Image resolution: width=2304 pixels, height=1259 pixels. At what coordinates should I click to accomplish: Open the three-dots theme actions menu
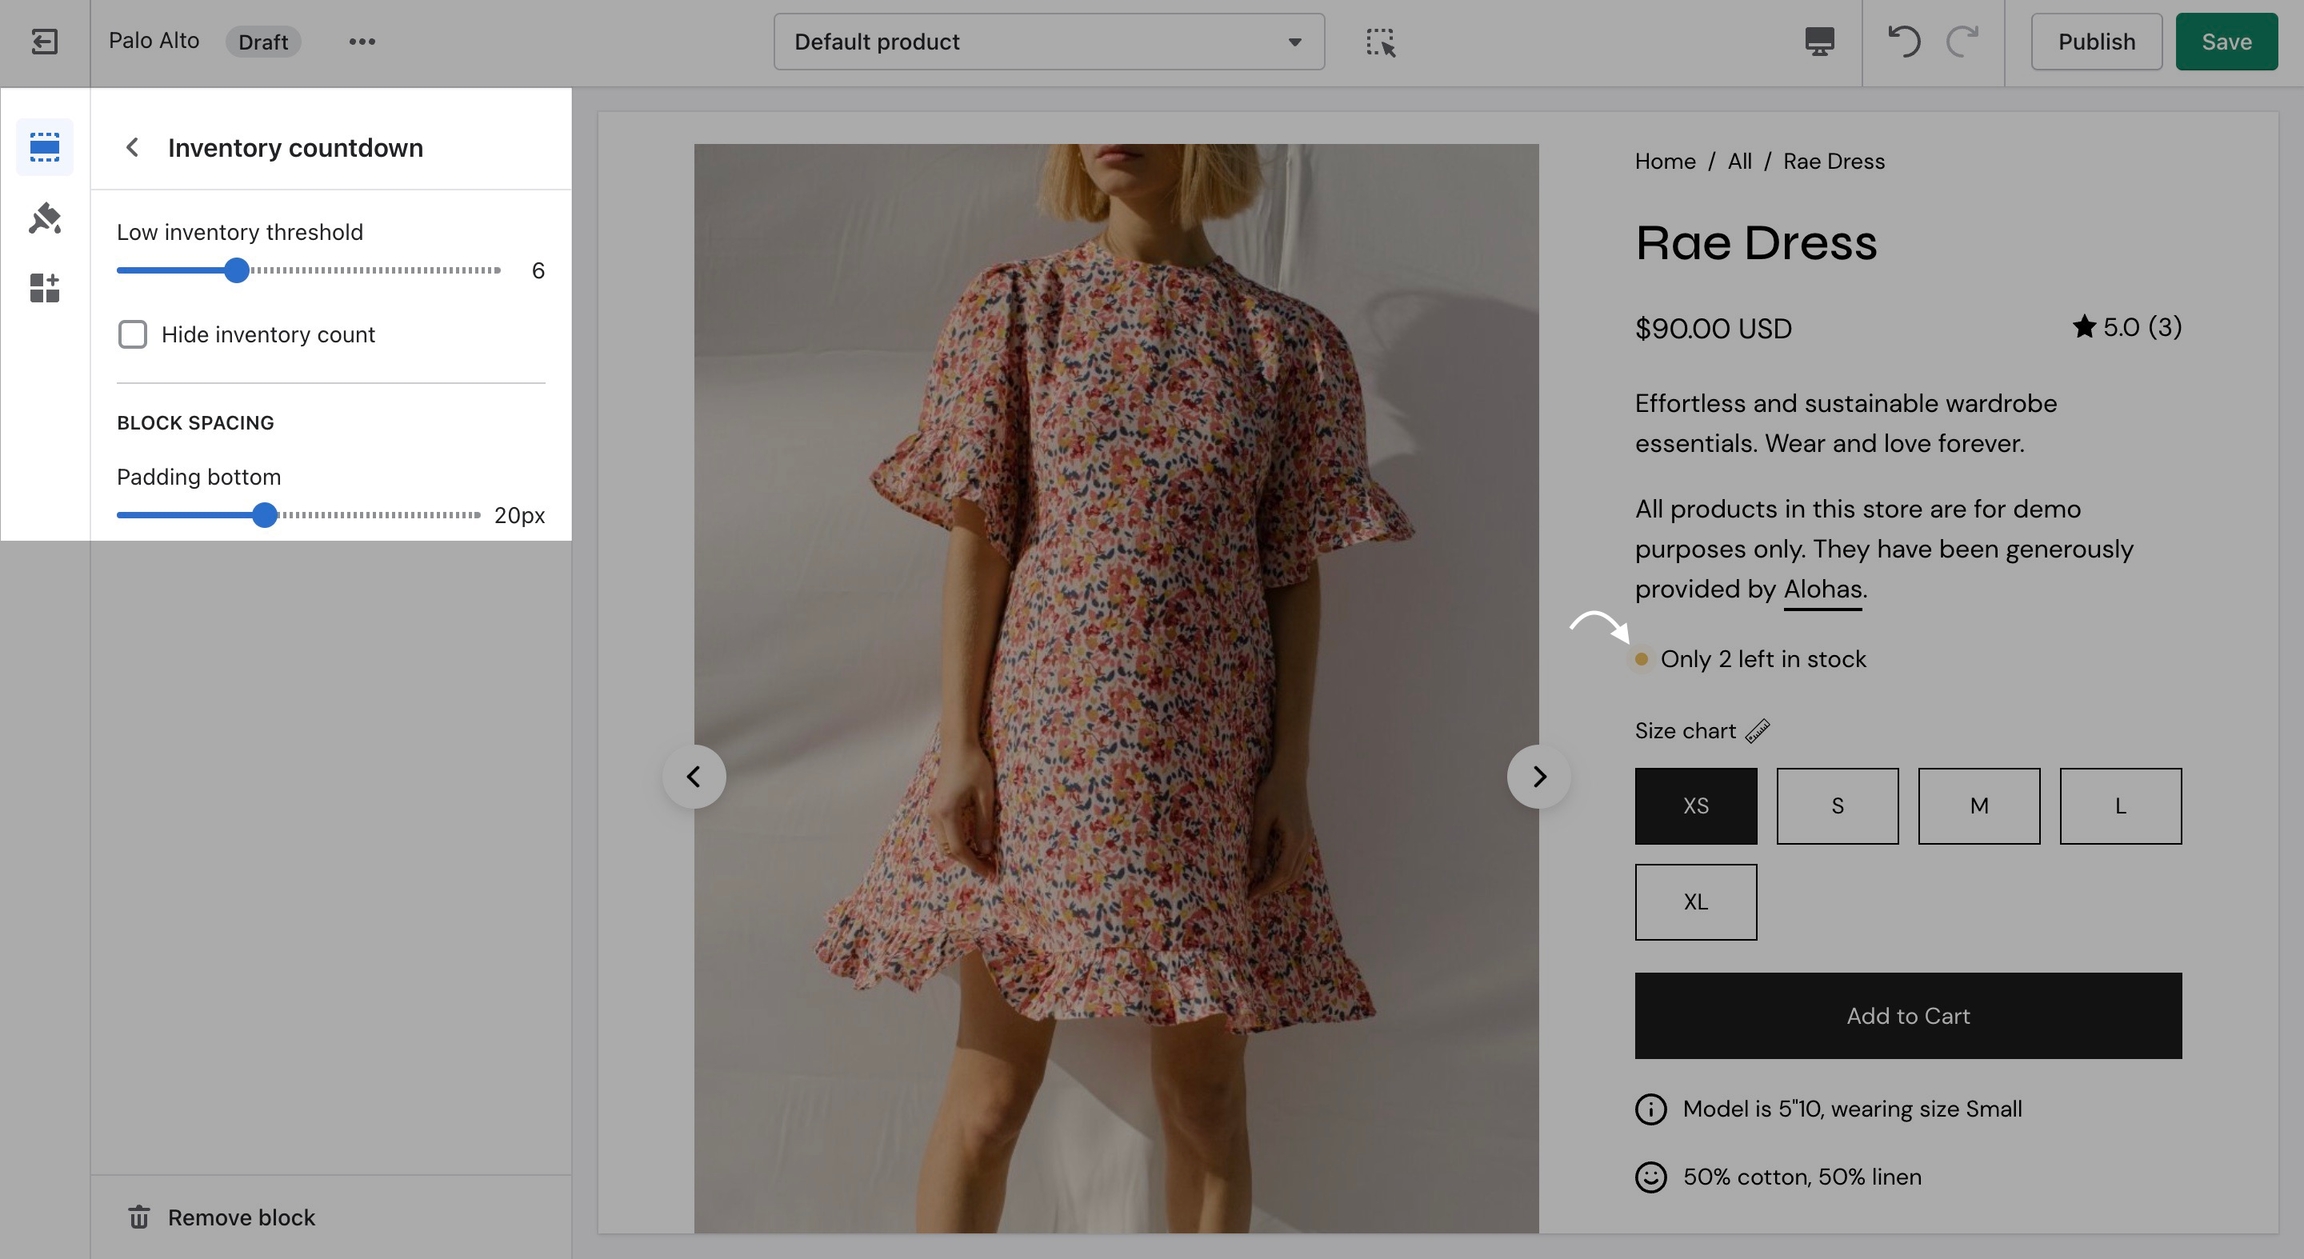(x=362, y=42)
